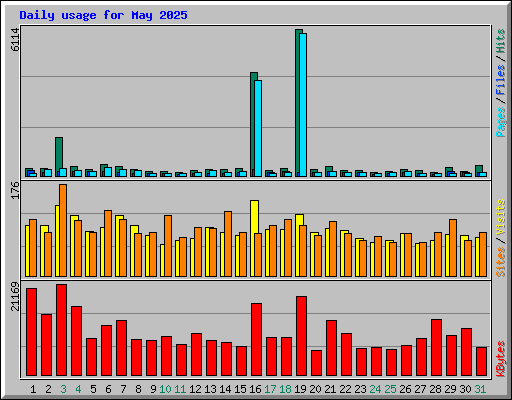Click the 'Files' legend label
The height and width of the screenshot is (400, 512).
(501, 80)
